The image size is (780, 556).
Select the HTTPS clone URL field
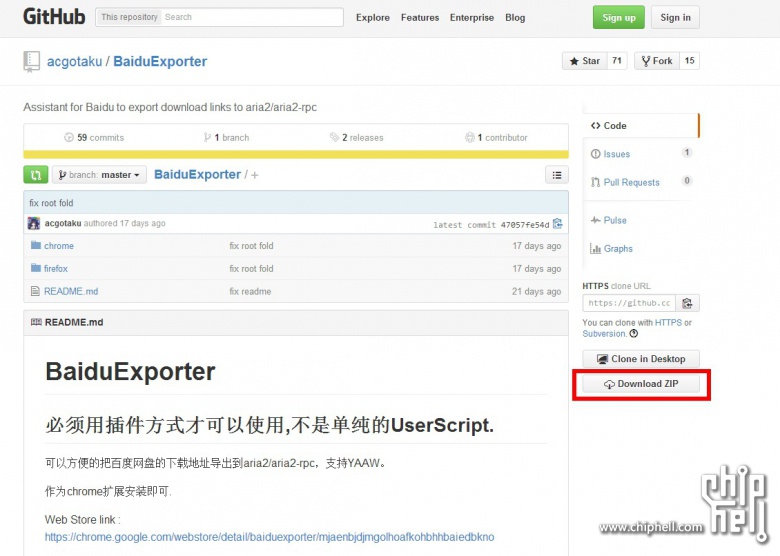(629, 303)
